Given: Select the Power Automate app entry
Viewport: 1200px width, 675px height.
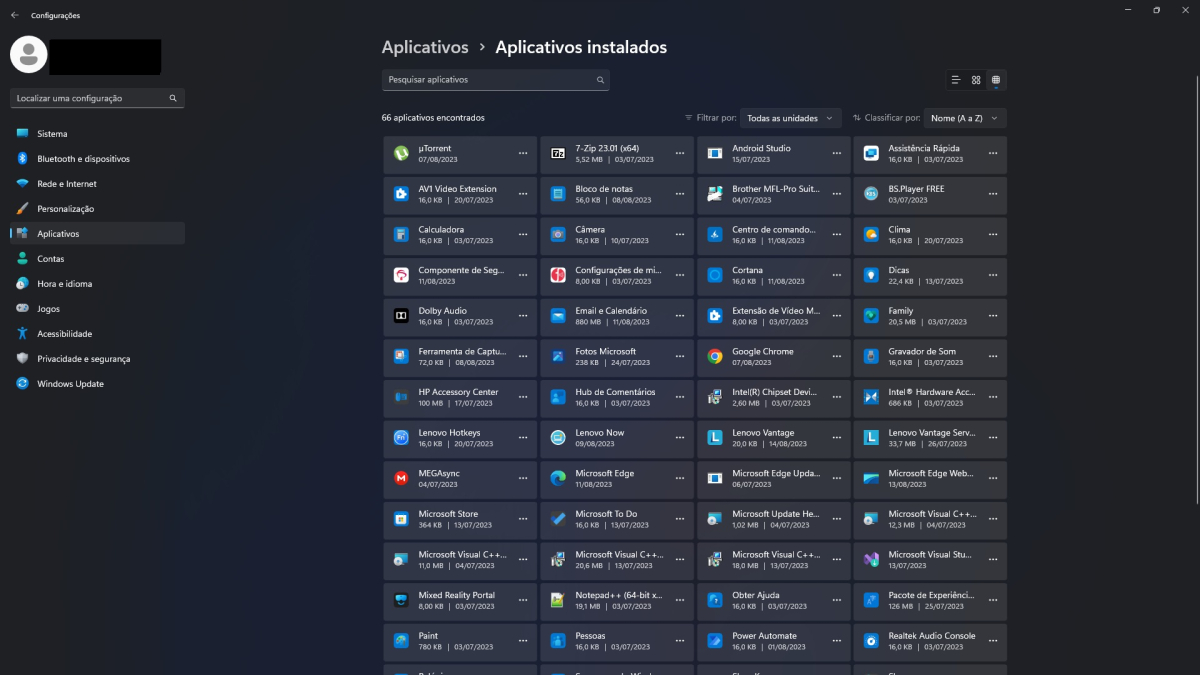Looking at the screenshot, I should point(774,641).
